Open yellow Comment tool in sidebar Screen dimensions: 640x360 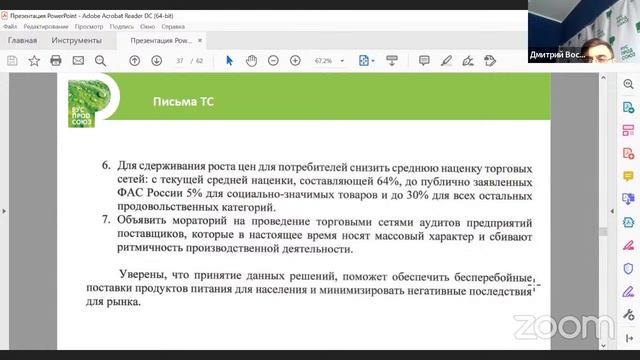pos(629,176)
